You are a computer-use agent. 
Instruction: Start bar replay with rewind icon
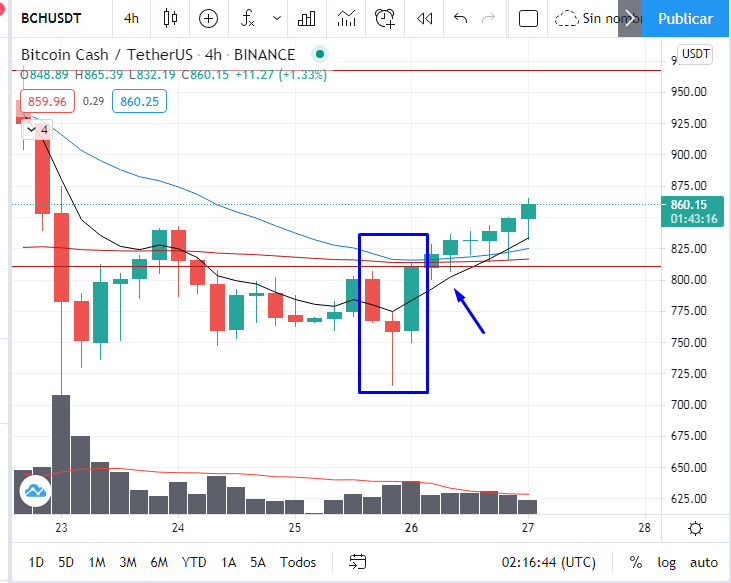(x=425, y=18)
